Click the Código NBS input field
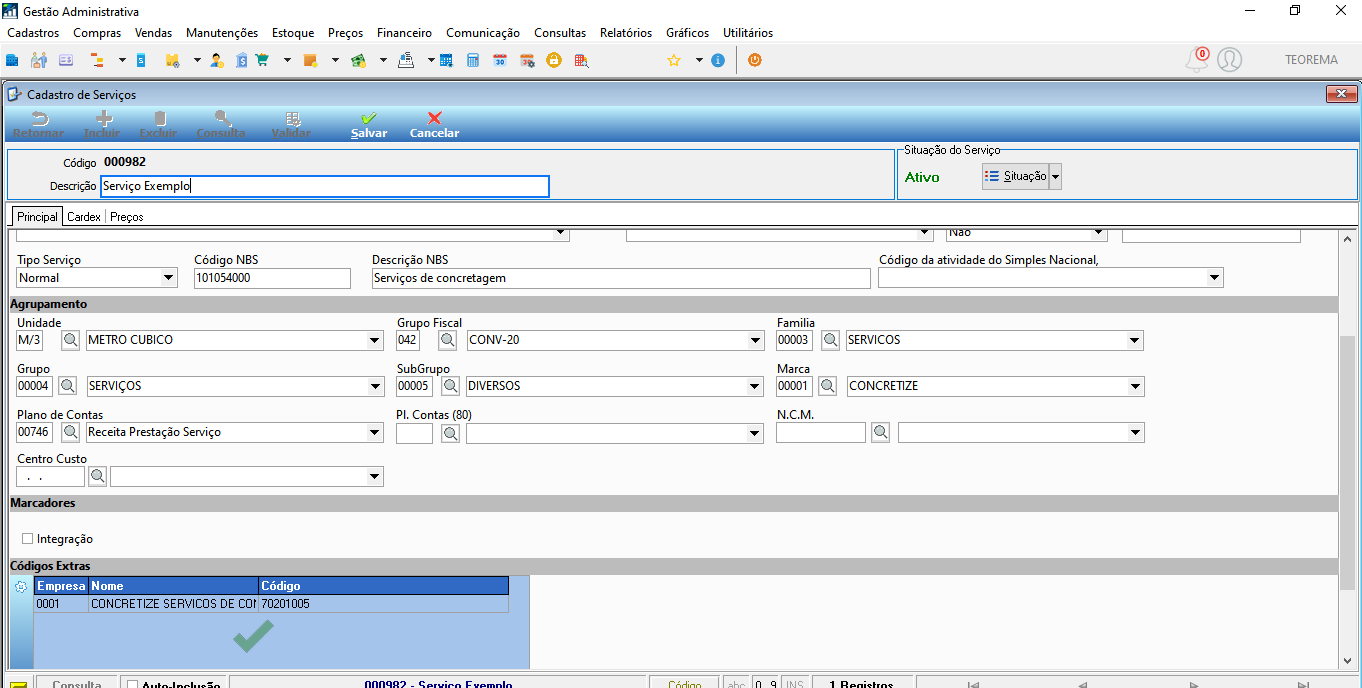This screenshot has width=1362, height=688. (272, 278)
